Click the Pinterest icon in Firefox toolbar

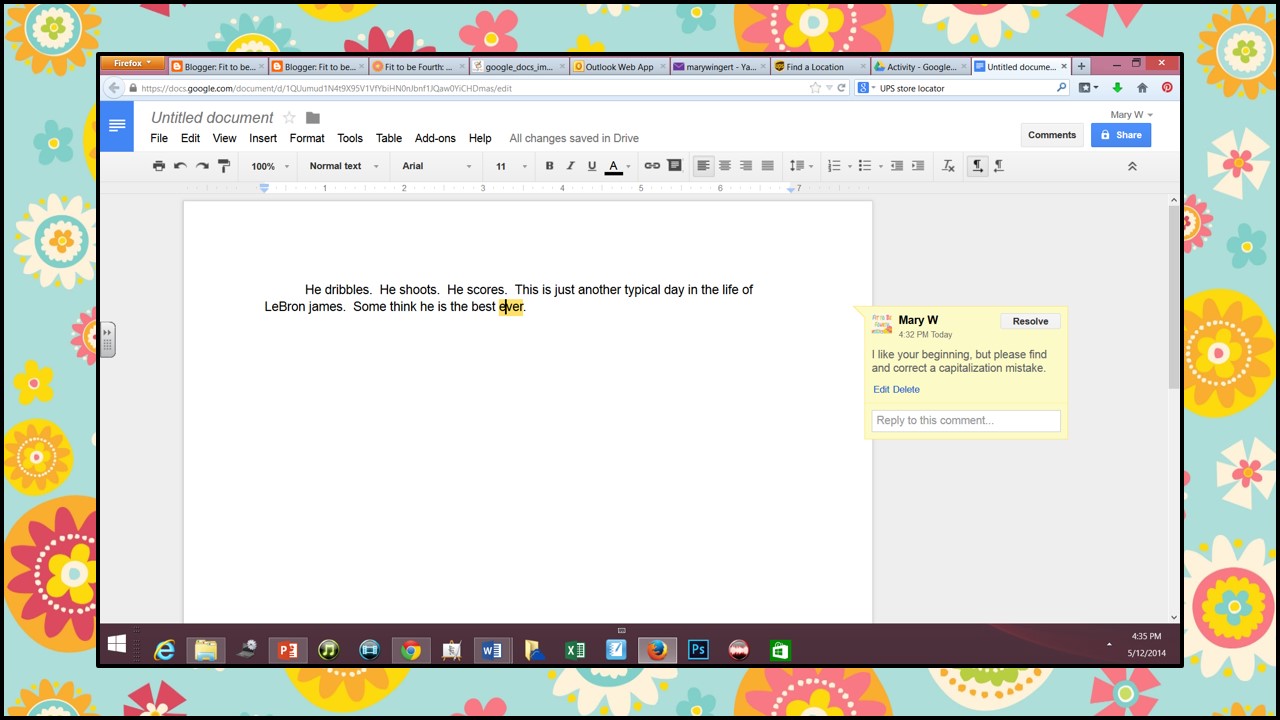(x=1167, y=88)
